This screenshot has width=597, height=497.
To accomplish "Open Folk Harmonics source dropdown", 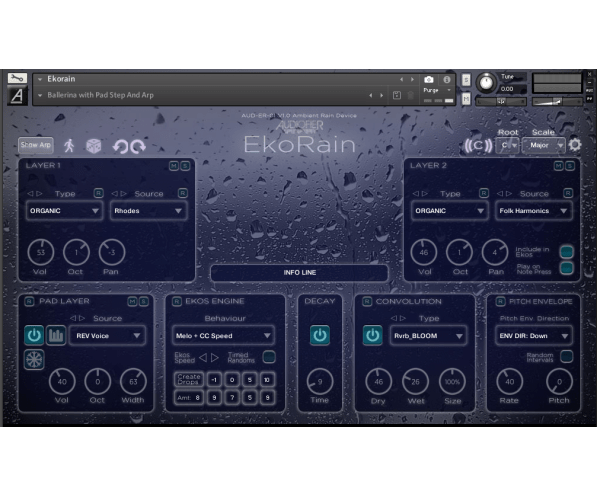I will [534, 211].
